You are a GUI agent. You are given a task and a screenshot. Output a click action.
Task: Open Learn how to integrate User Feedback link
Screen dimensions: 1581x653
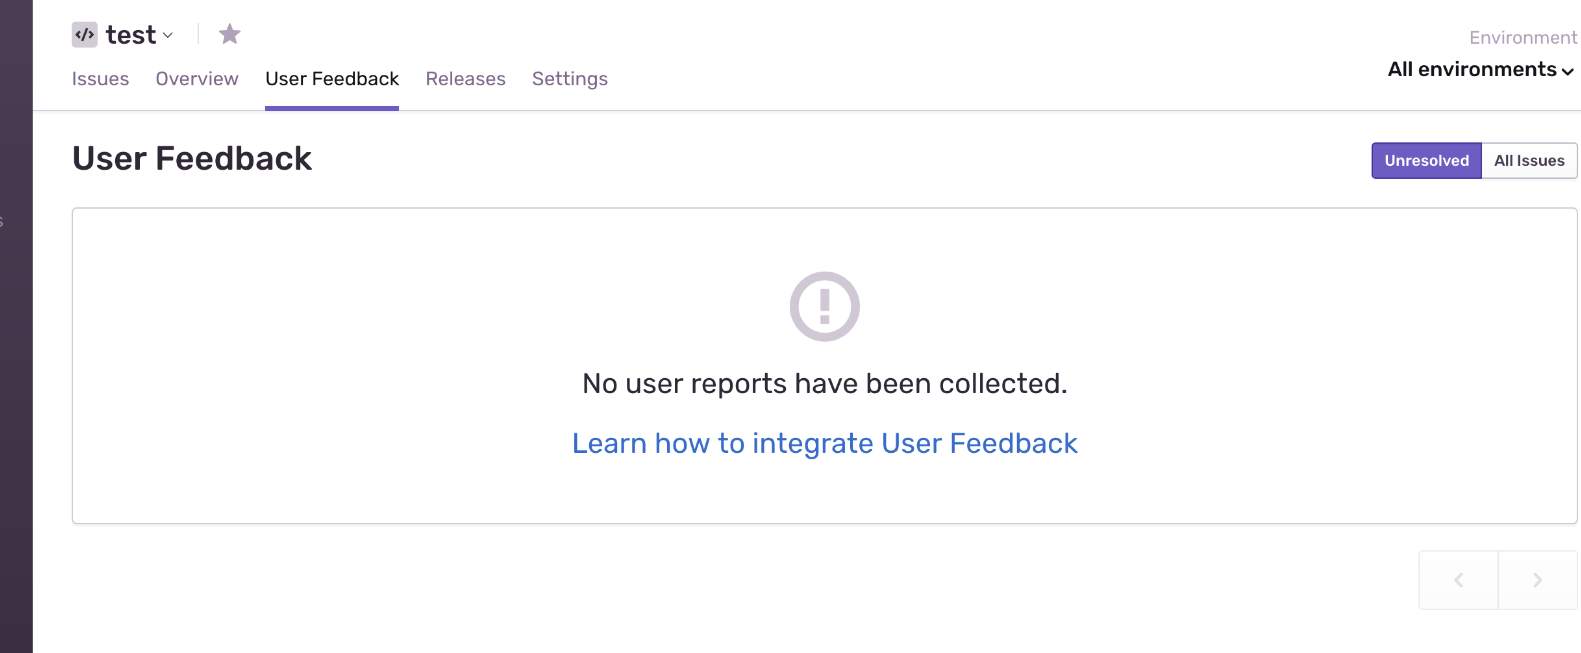point(824,443)
